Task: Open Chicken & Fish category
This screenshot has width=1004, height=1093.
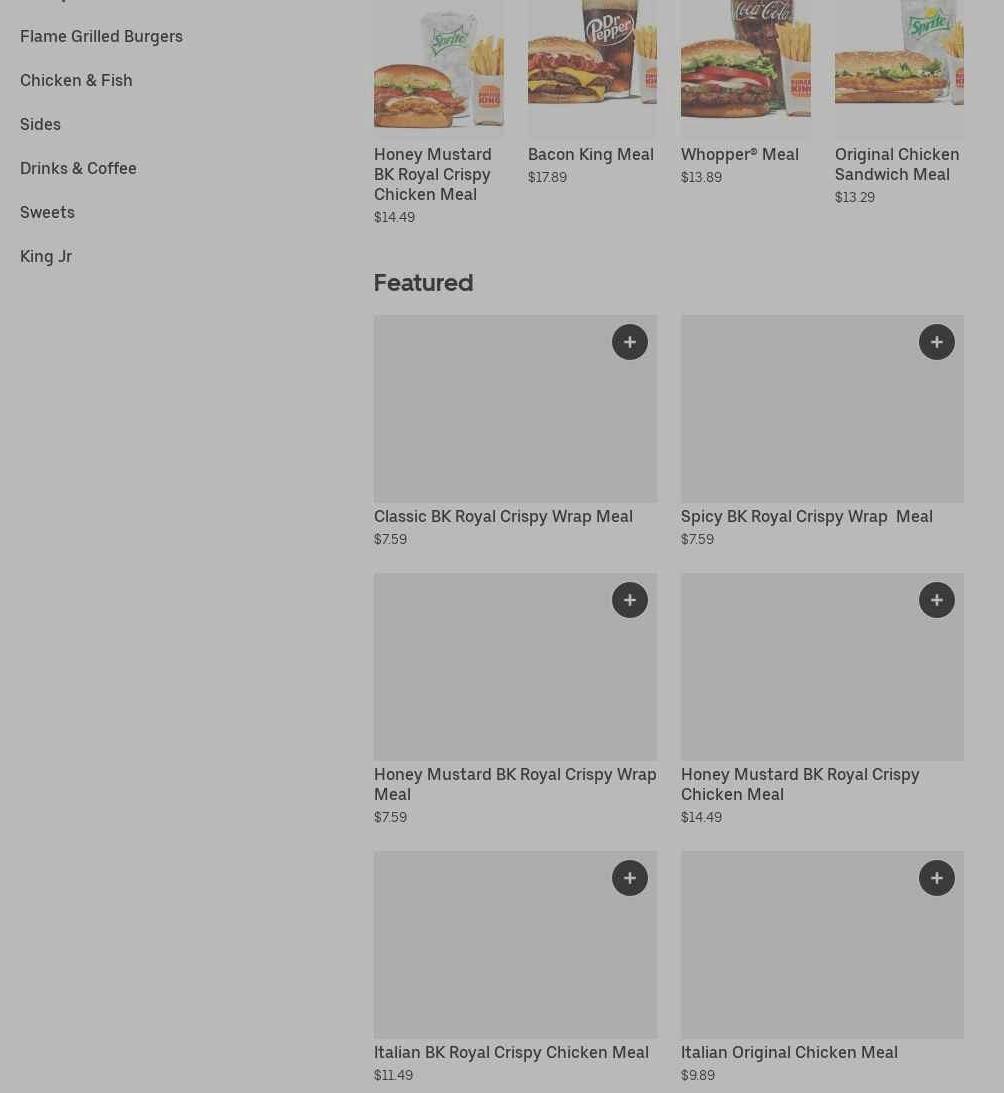Action: point(76,80)
